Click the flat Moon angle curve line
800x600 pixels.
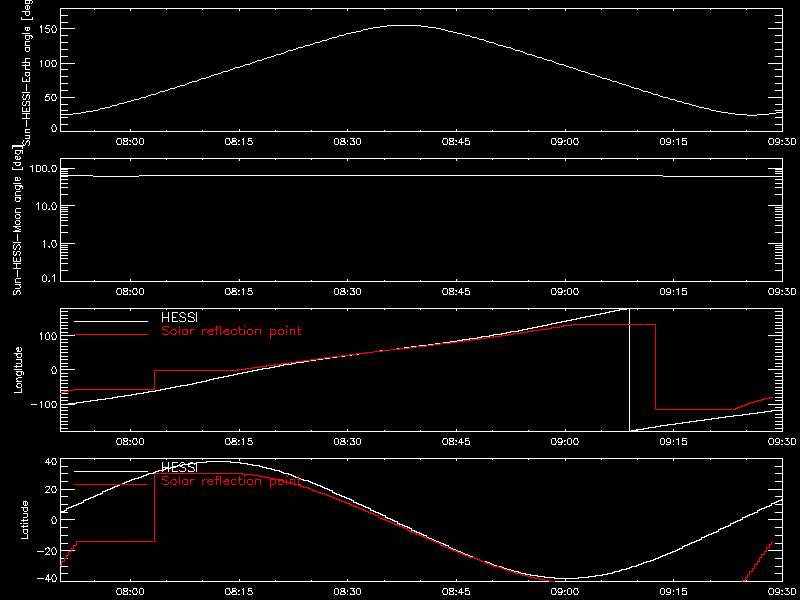coord(421,176)
